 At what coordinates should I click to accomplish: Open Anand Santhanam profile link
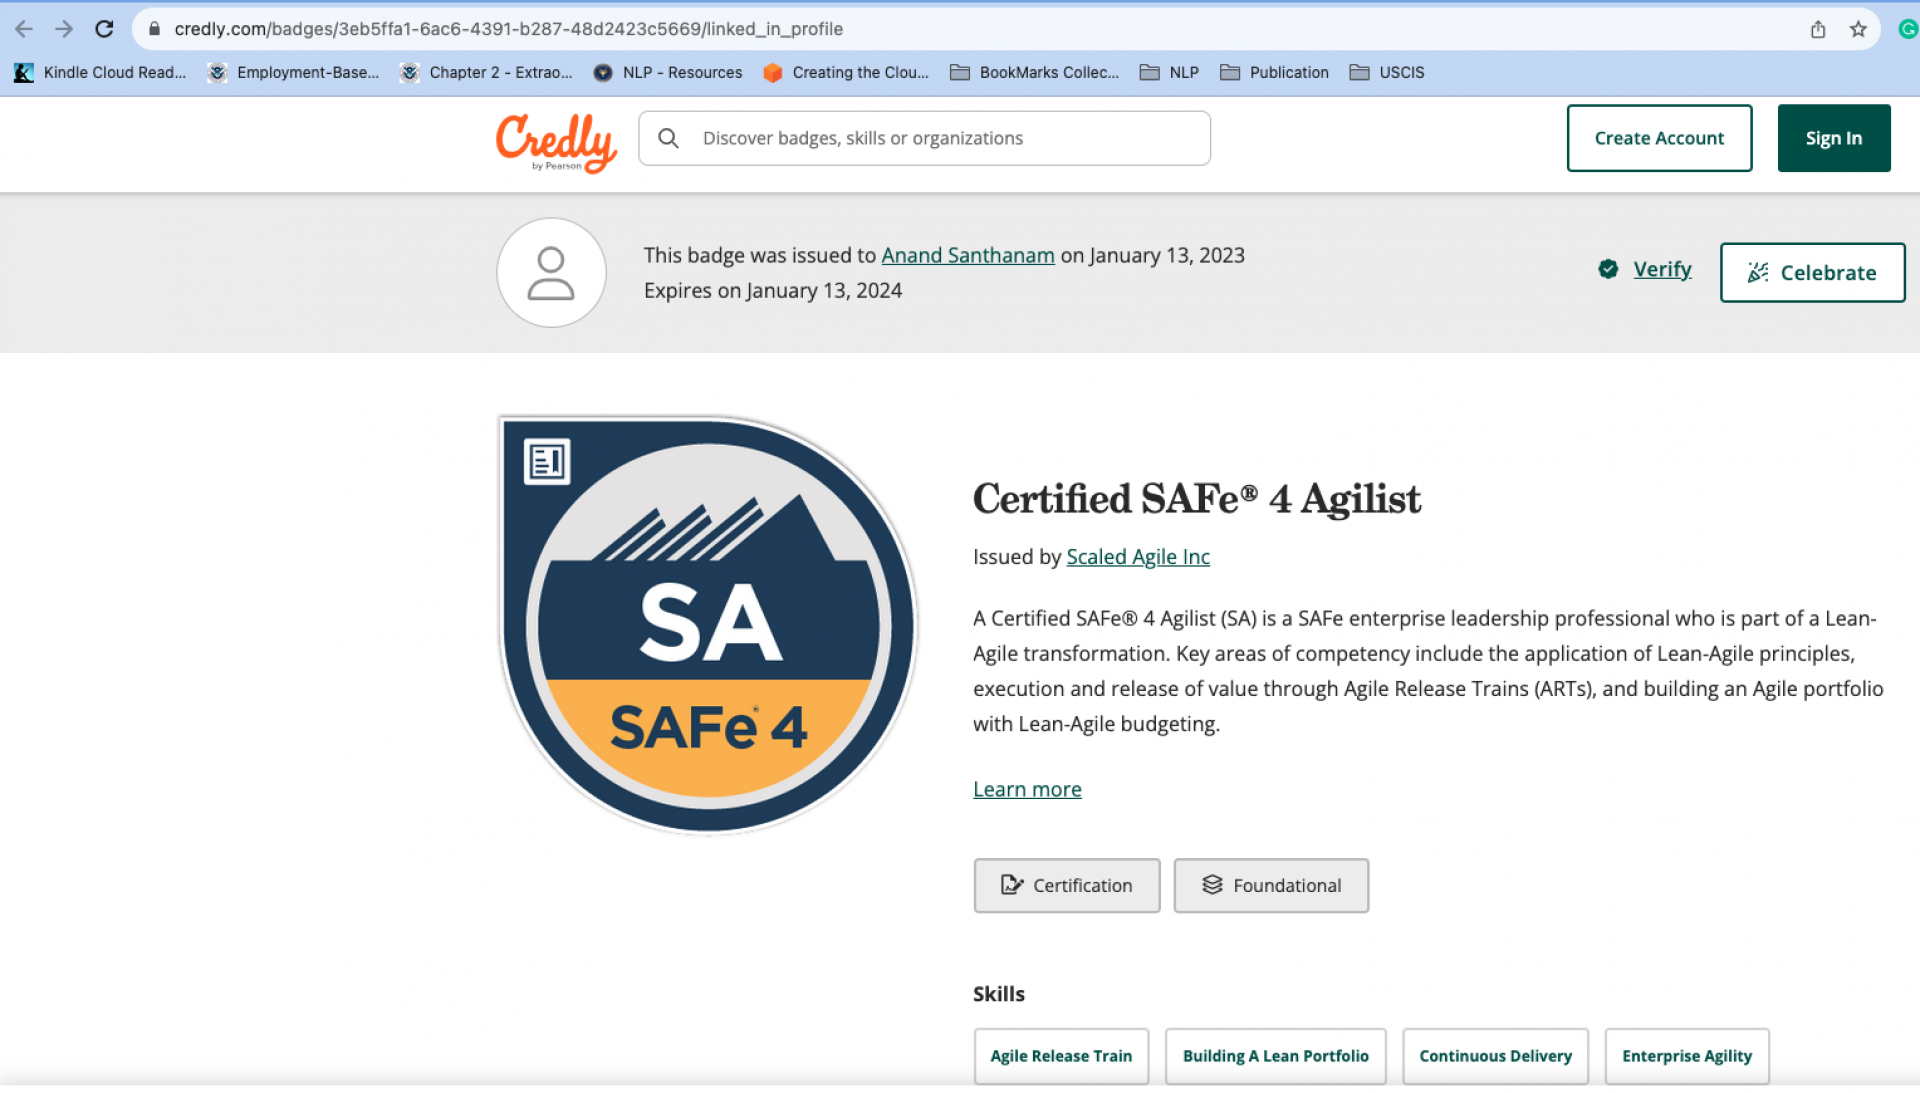pyautogui.click(x=967, y=255)
